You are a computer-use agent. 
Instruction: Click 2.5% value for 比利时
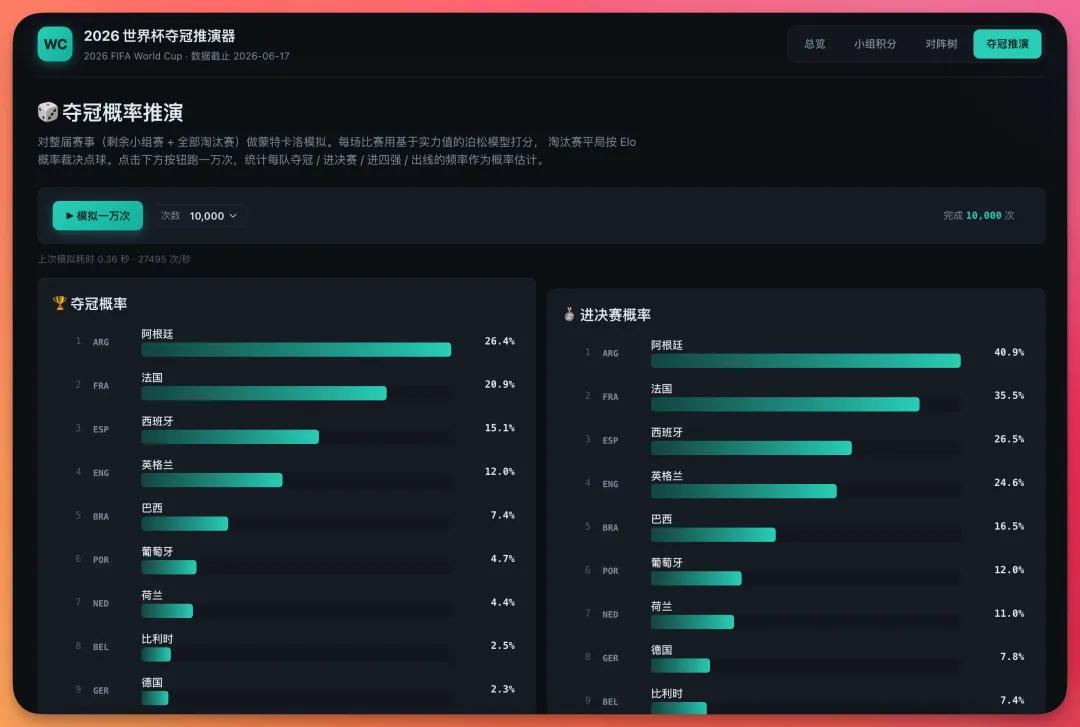point(502,646)
